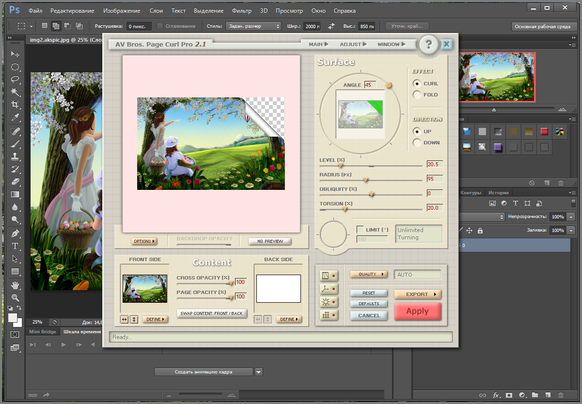Toggle Quick Mask mode icon
The height and width of the screenshot is (404, 582).
tap(15, 335)
